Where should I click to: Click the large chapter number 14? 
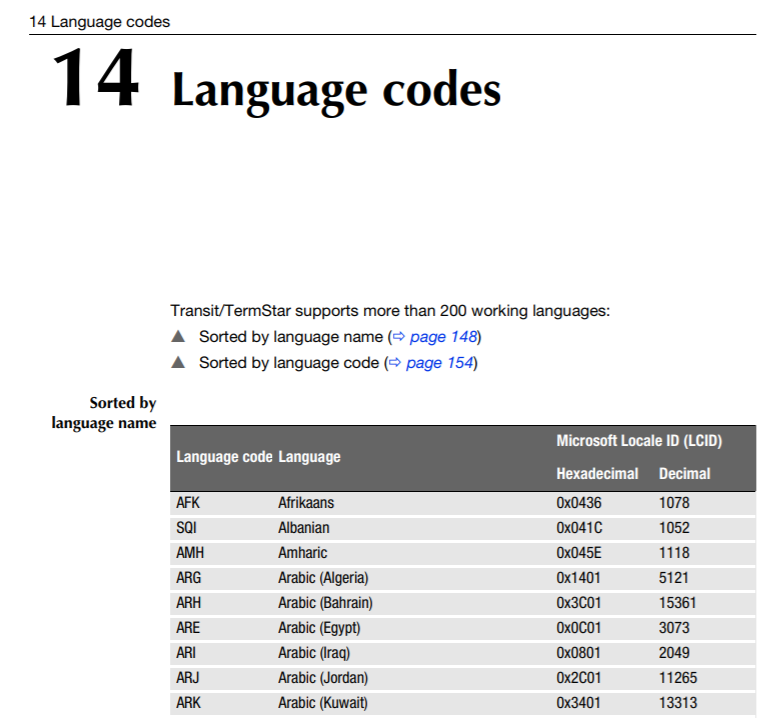tap(96, 80)
